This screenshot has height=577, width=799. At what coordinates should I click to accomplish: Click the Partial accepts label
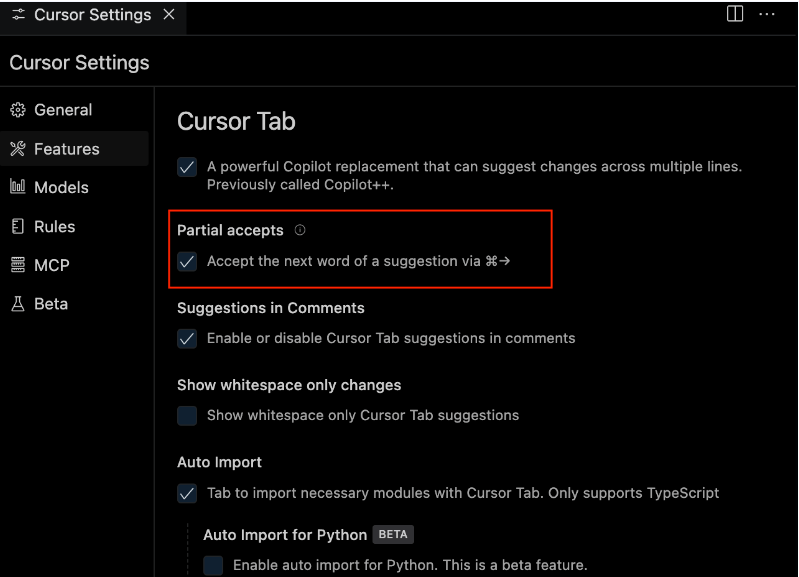(230, 230)
